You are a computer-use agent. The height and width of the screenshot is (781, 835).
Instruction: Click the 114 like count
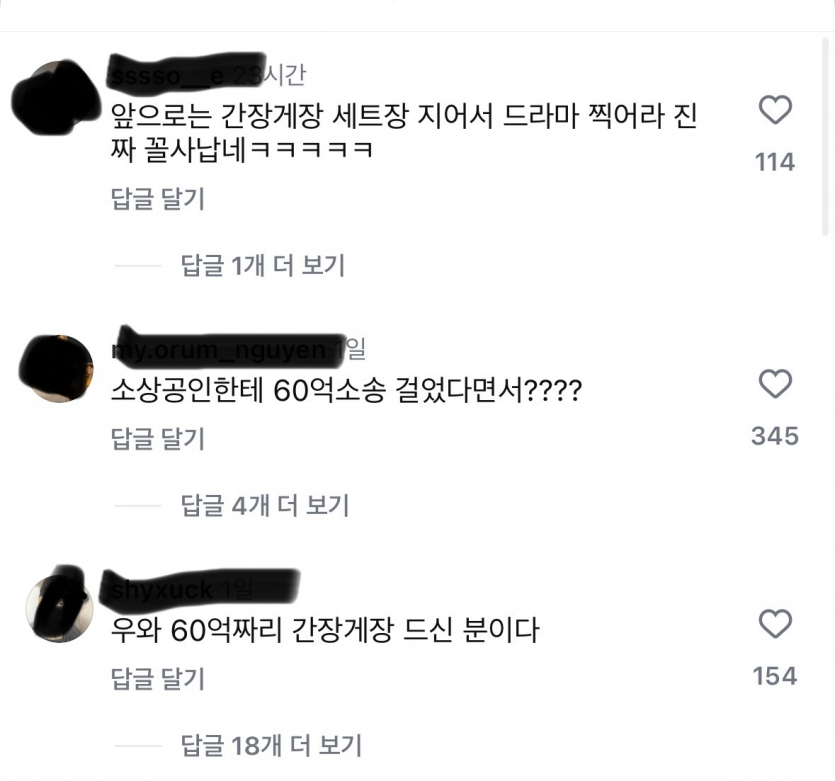click(x=775, y=162)
